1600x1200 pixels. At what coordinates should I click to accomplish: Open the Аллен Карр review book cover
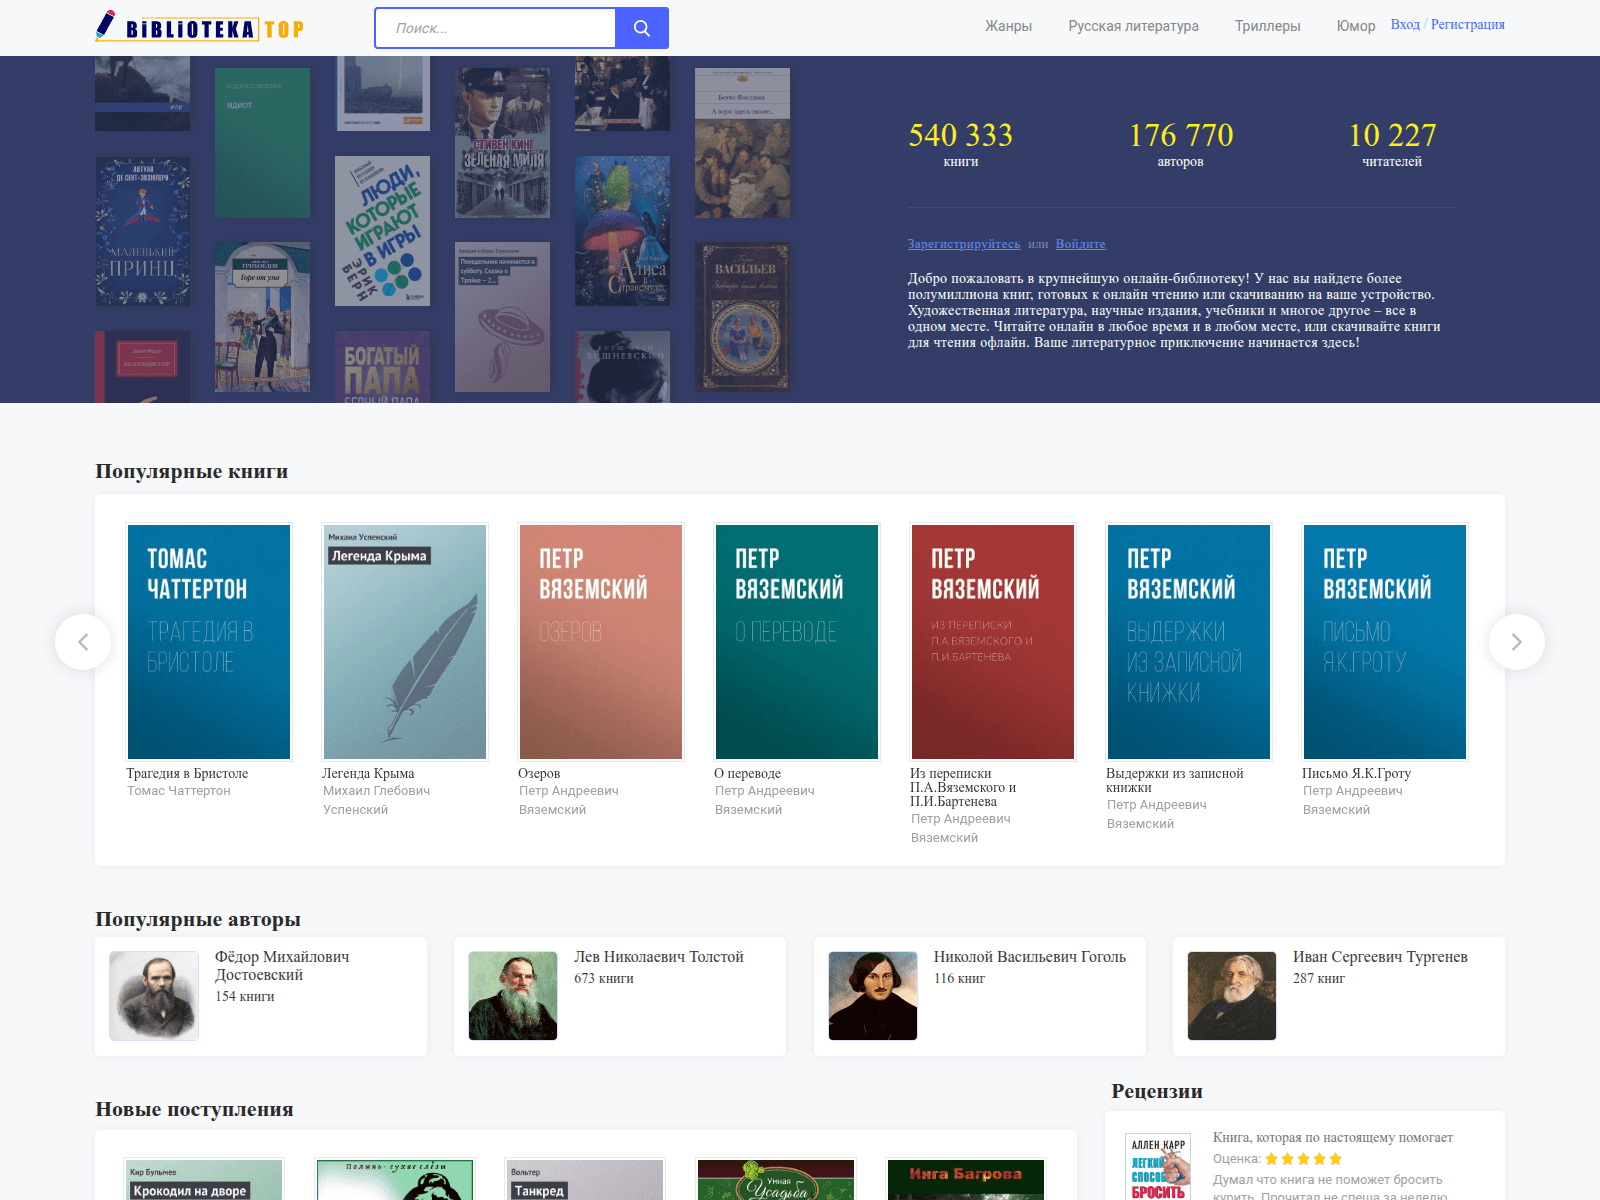point(1158,1167)
